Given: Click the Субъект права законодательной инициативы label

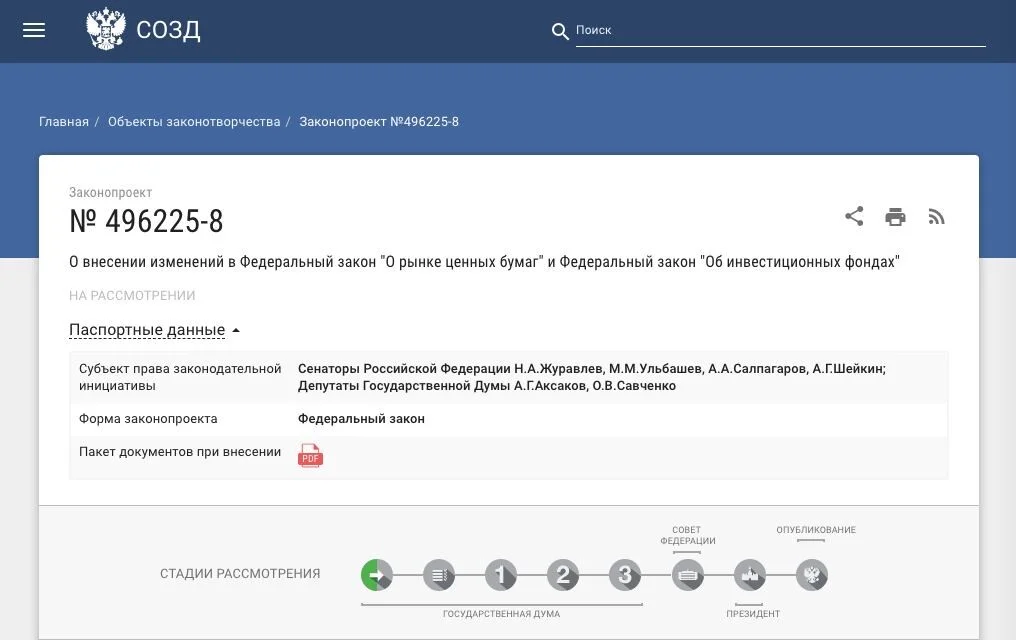Looking at the screenshot, I should point(180,377).
